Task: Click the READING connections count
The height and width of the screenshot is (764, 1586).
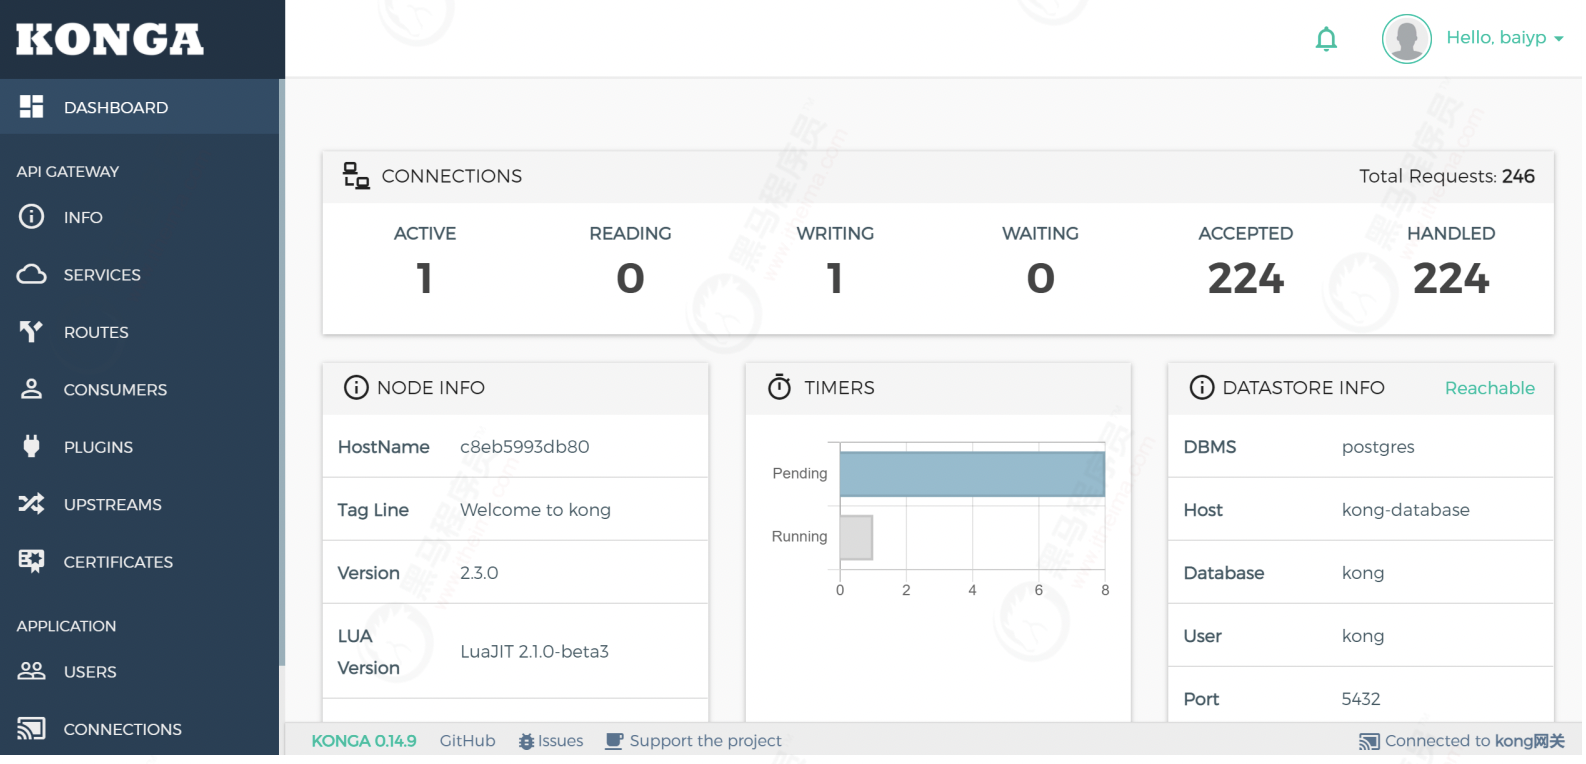Action: pyautogui.click(x=630, y=278)
